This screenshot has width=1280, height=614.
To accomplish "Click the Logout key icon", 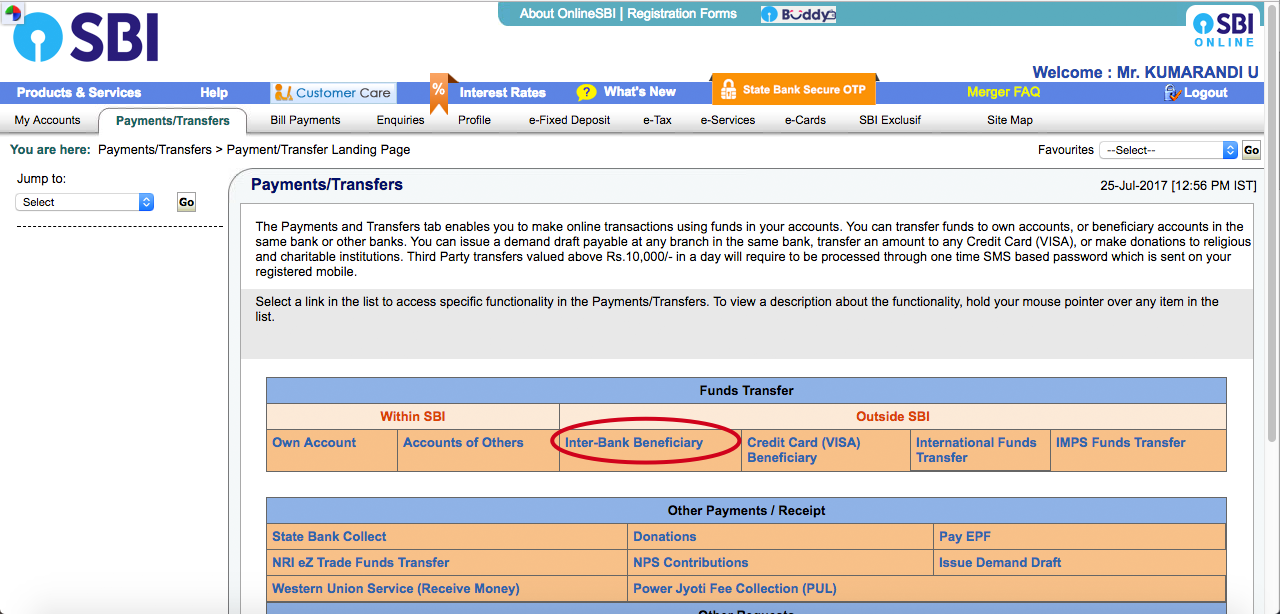I will pos(1172,92).
